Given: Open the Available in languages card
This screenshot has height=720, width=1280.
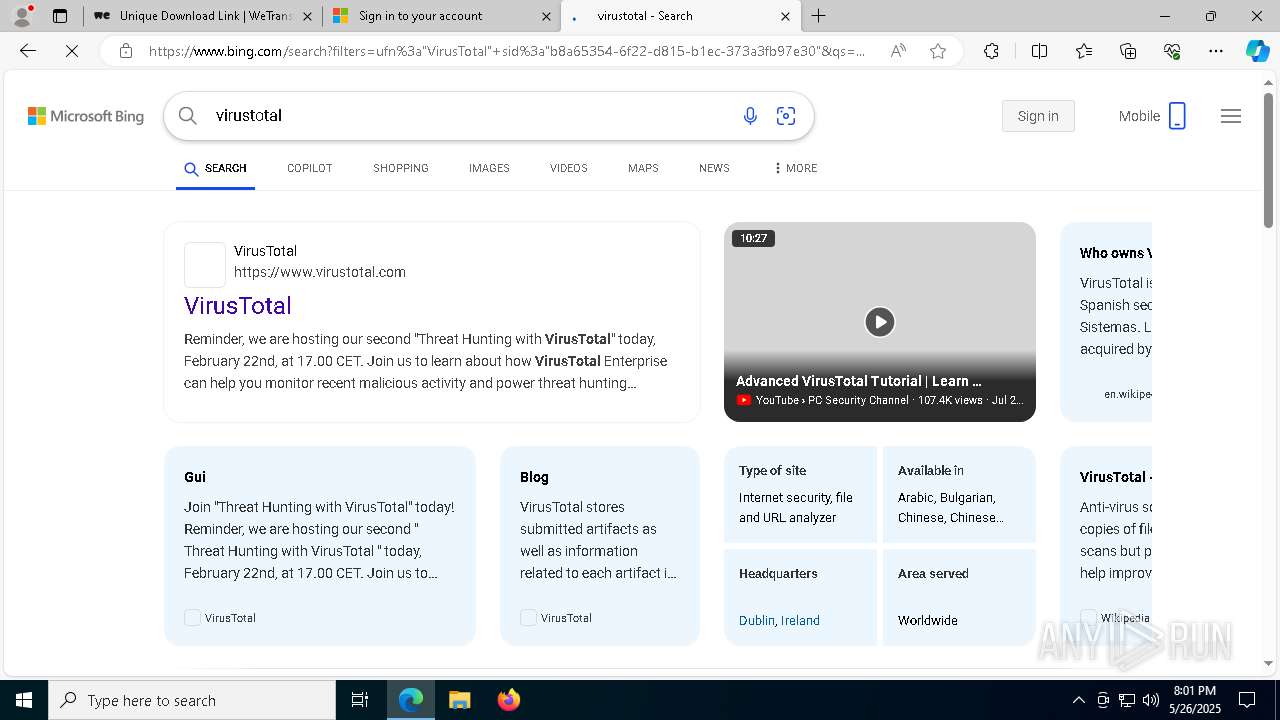Looking at the screenshot, I should [959, 494].
